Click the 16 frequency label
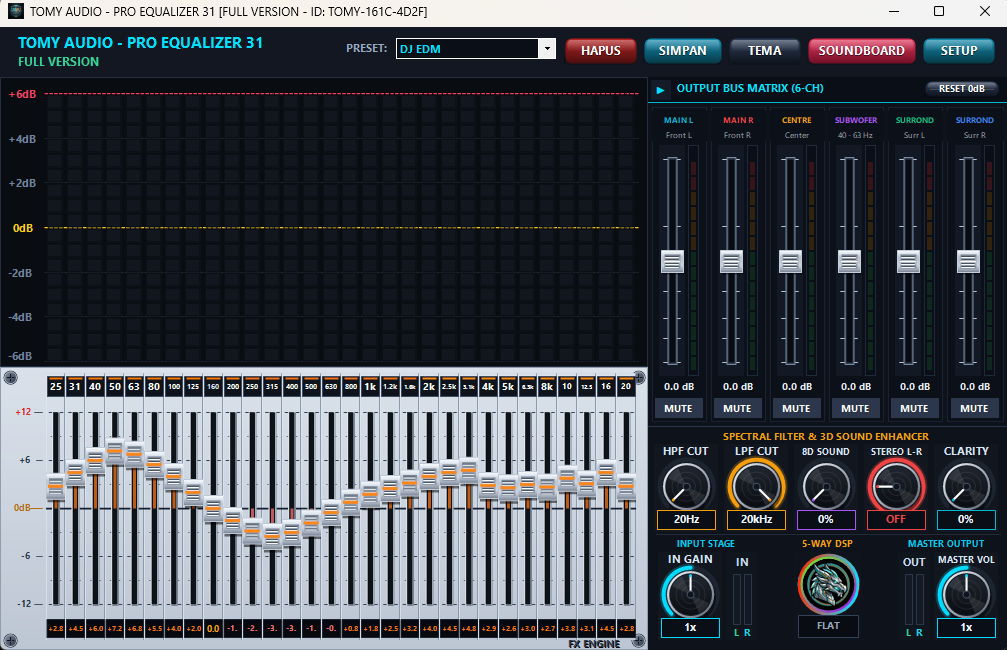The width and height of the screenshot is (1007, 650). click(x=606, y=386)
